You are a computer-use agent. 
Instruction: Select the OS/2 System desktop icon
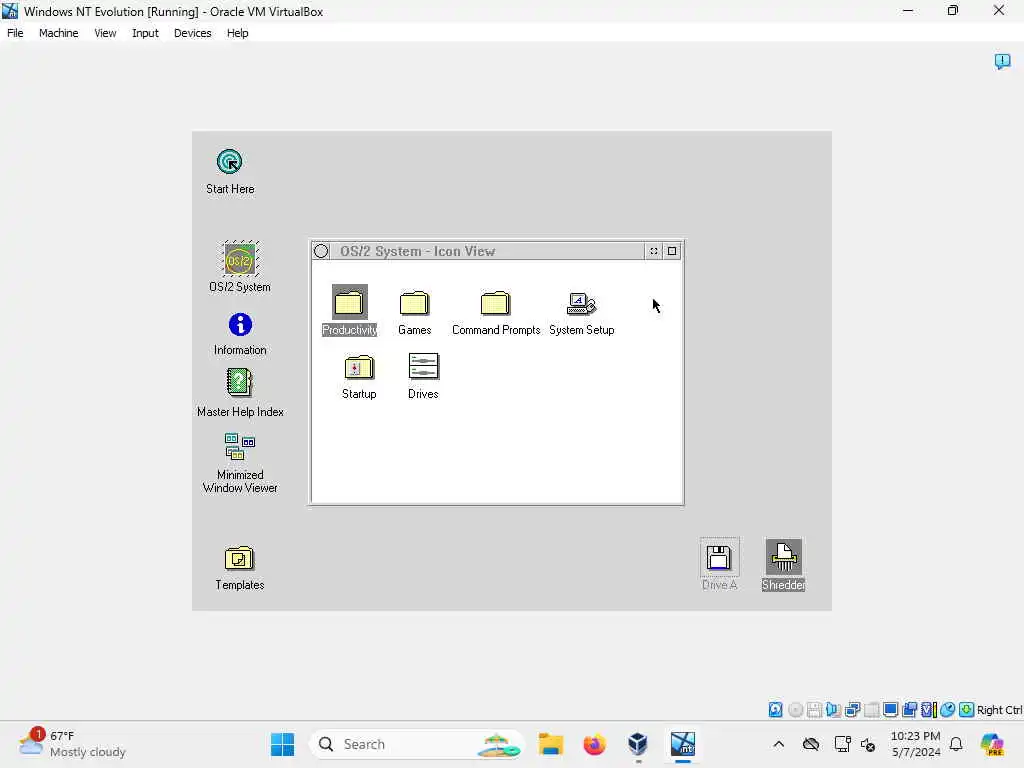click(x=240, y=259)
